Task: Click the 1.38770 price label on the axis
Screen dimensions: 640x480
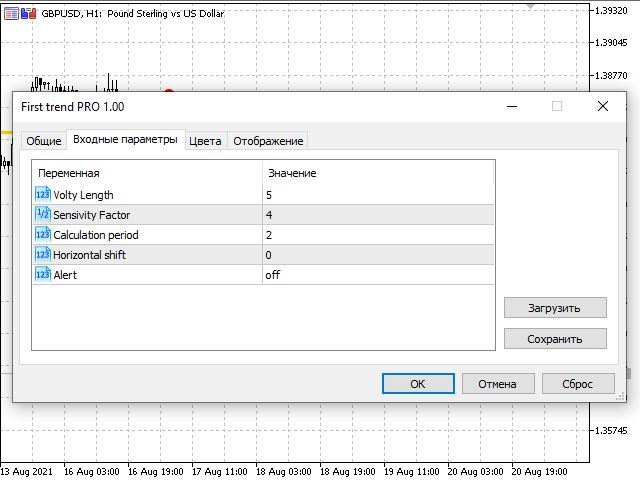Action: point(611,76)
